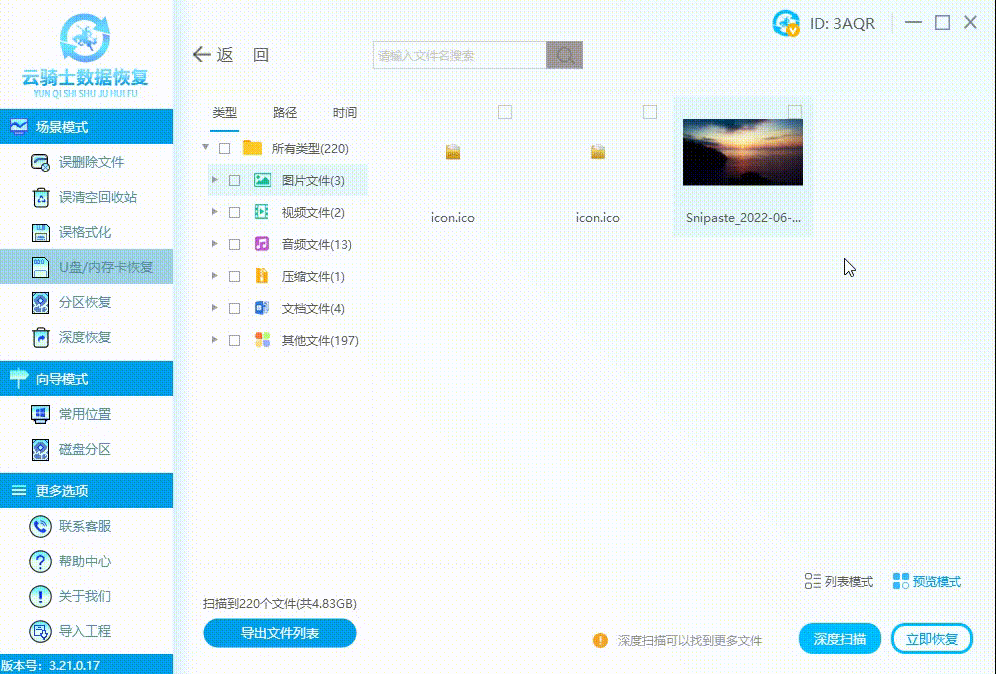Click the user account avatar icon
This screenshot has width=996, height=674.
click(x=786, y=24)
